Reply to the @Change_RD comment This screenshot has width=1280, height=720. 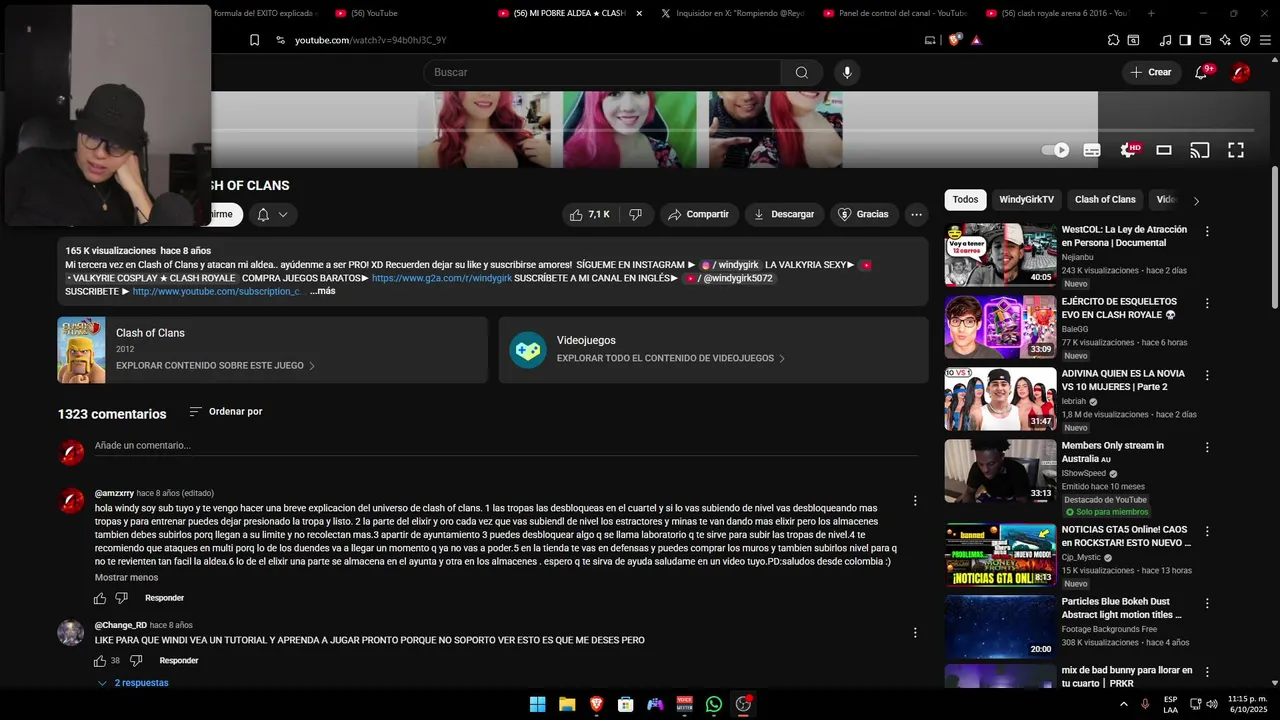[x=179, y=661]
